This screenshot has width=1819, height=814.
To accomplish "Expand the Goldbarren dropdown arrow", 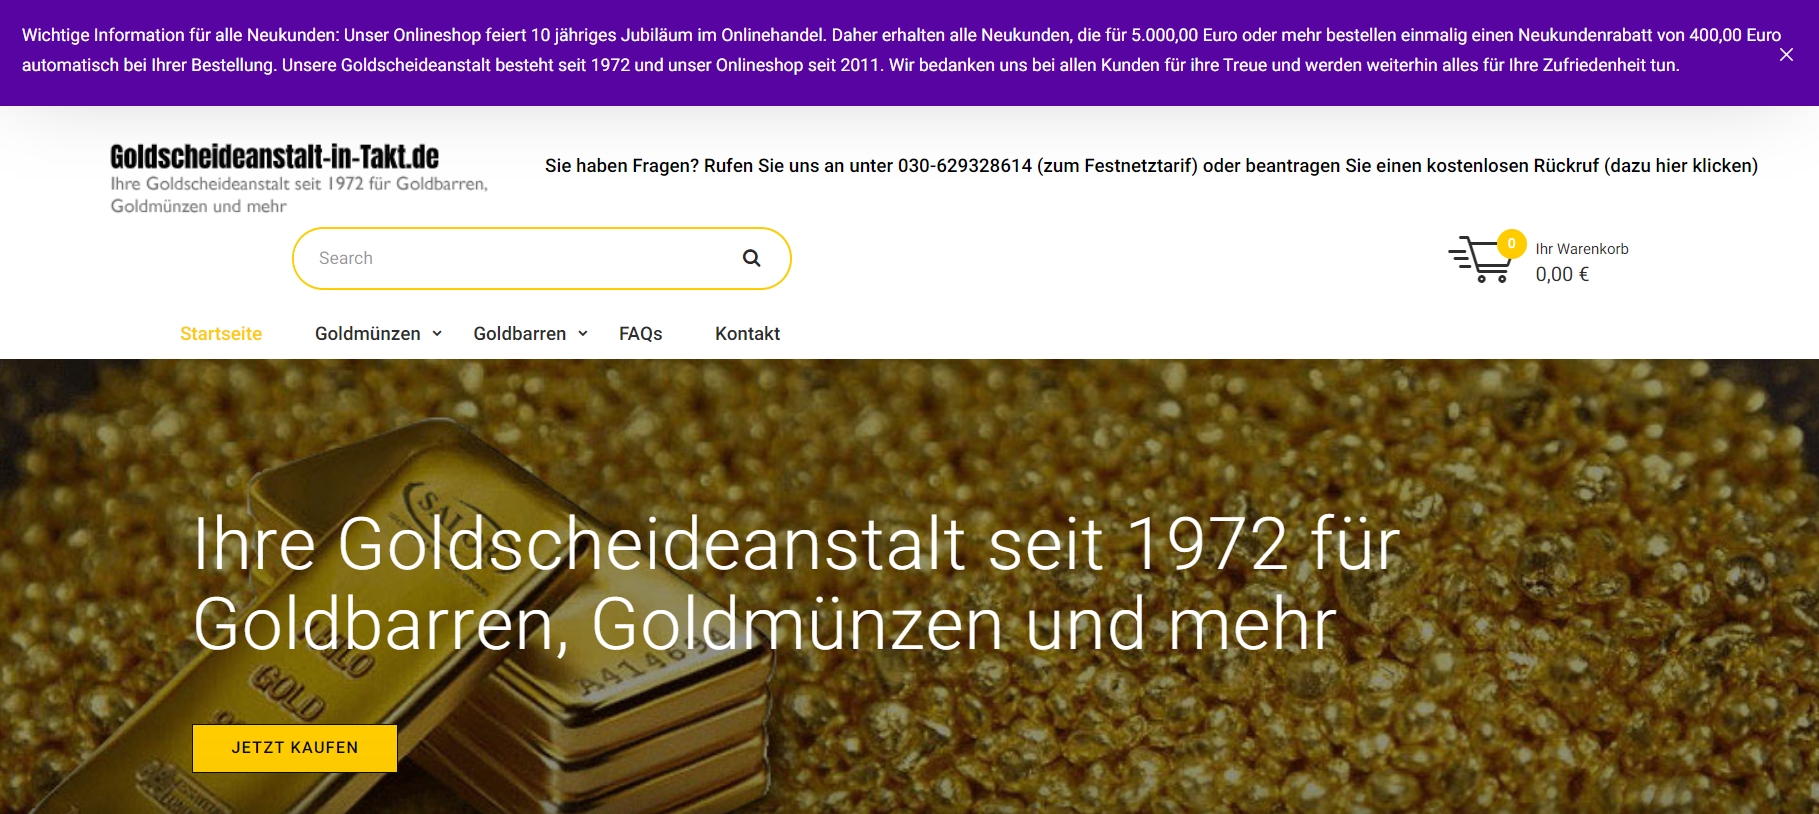I will 583,334.
